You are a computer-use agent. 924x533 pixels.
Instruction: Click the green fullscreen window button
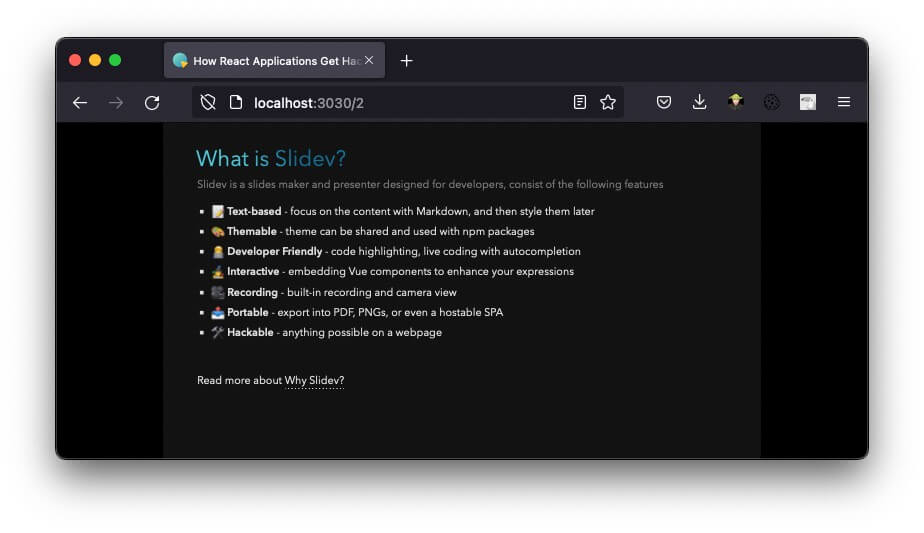pyautogui.click(x=115, y=60)
